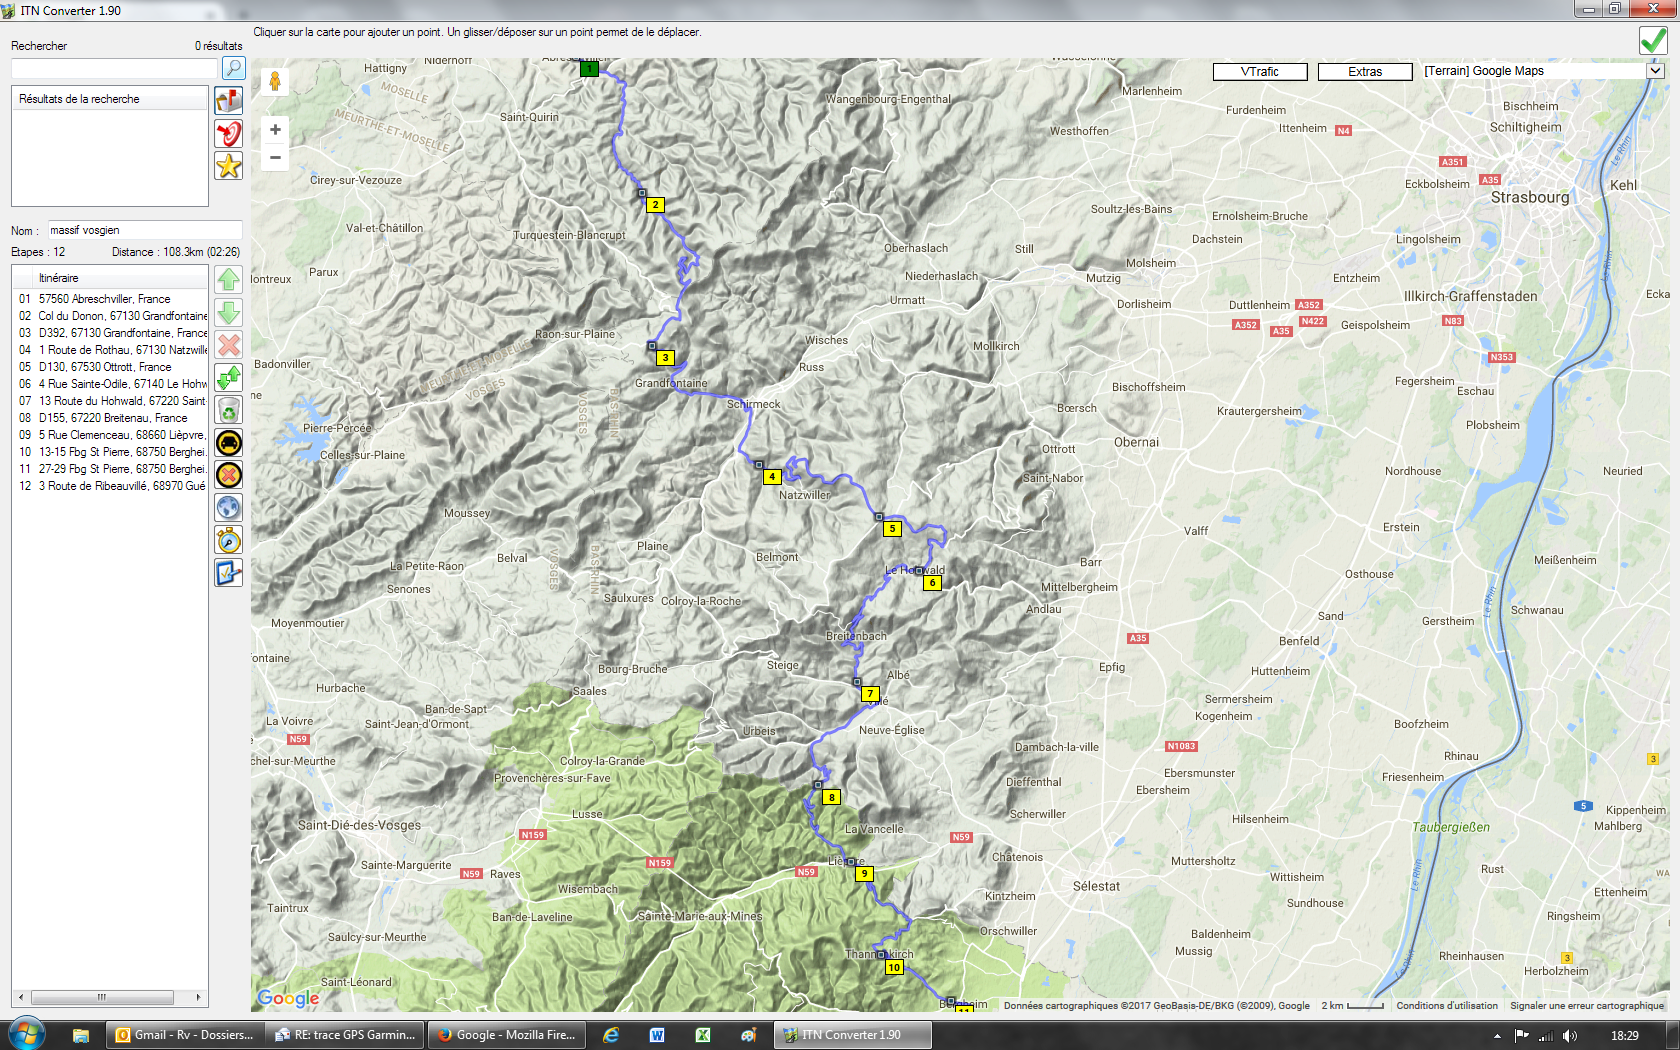
Task: Click the Nom field containing massif vosgien
Action: [x=144, y=230]
